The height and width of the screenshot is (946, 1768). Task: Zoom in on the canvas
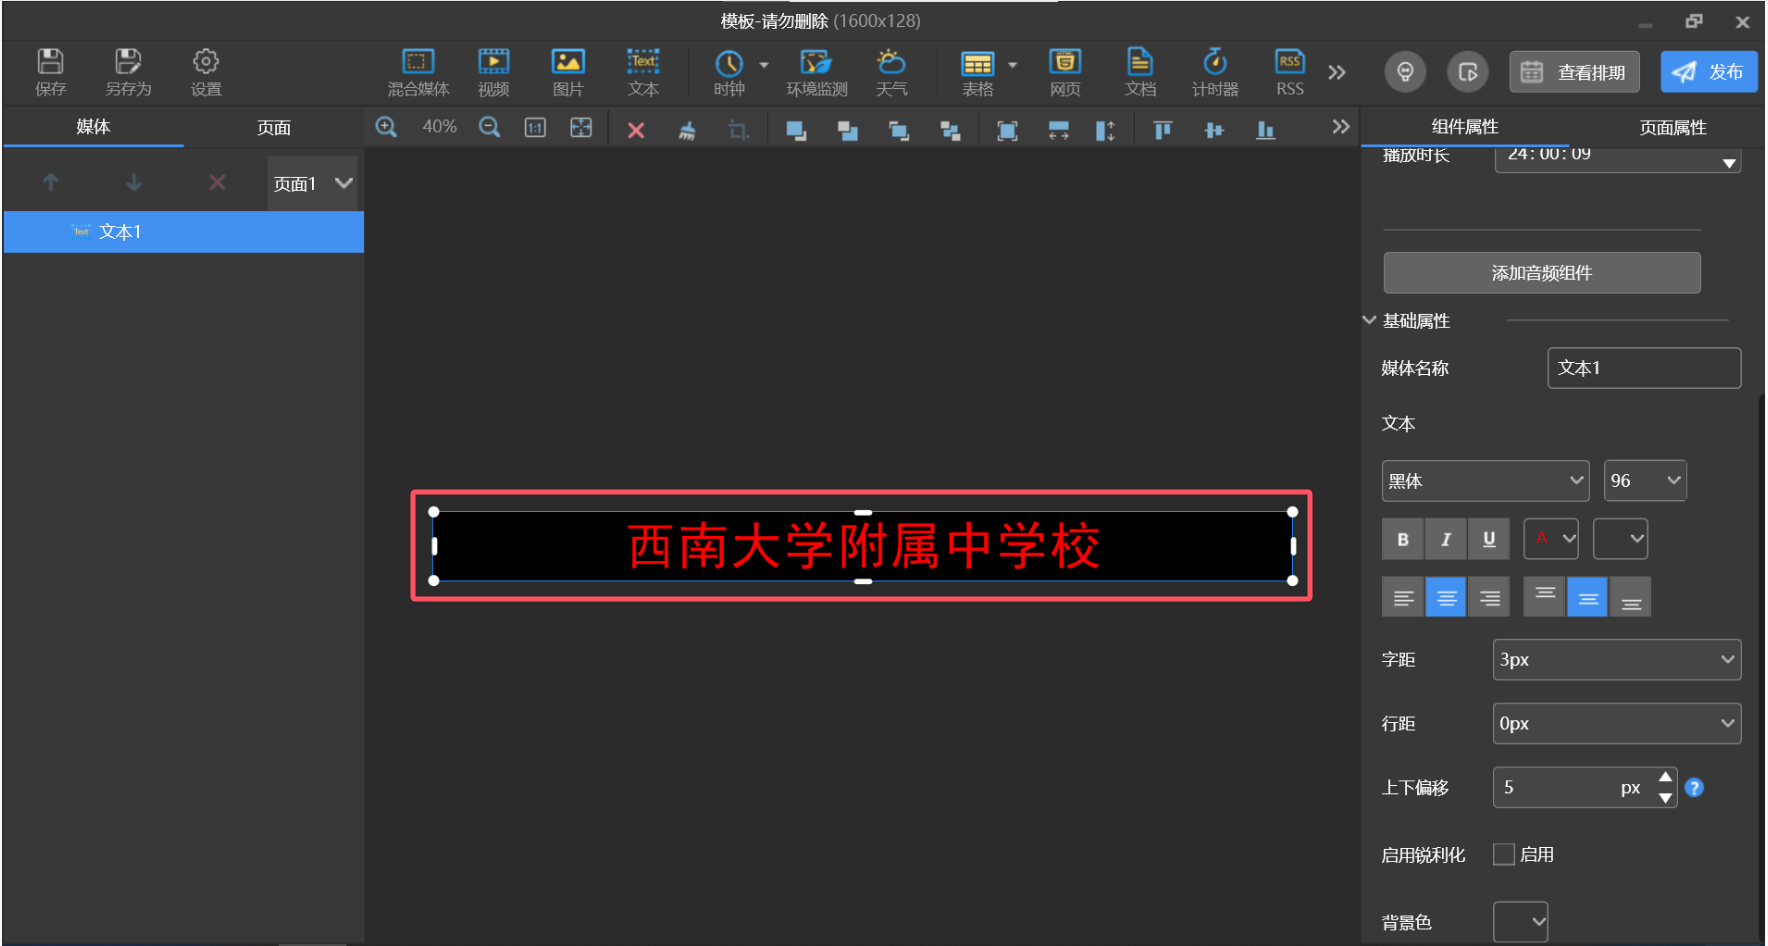tap(386, 128)
